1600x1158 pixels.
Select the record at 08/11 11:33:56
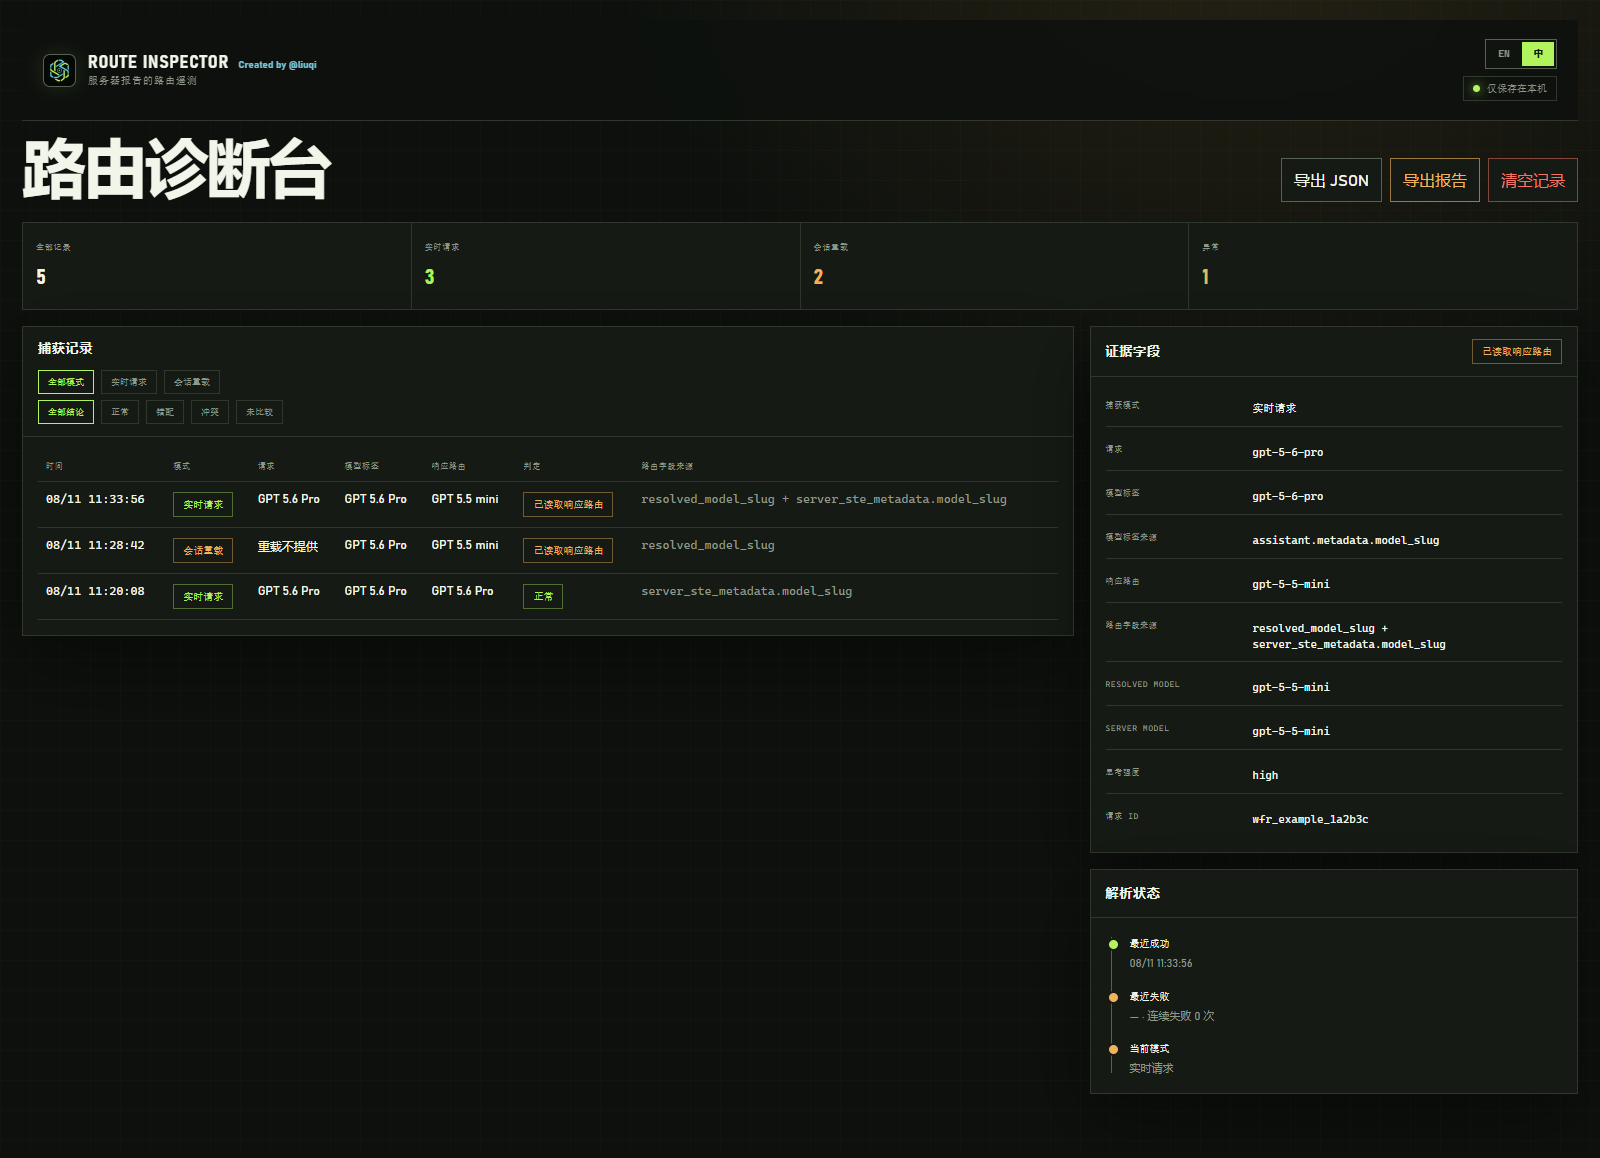coord(548,505)
